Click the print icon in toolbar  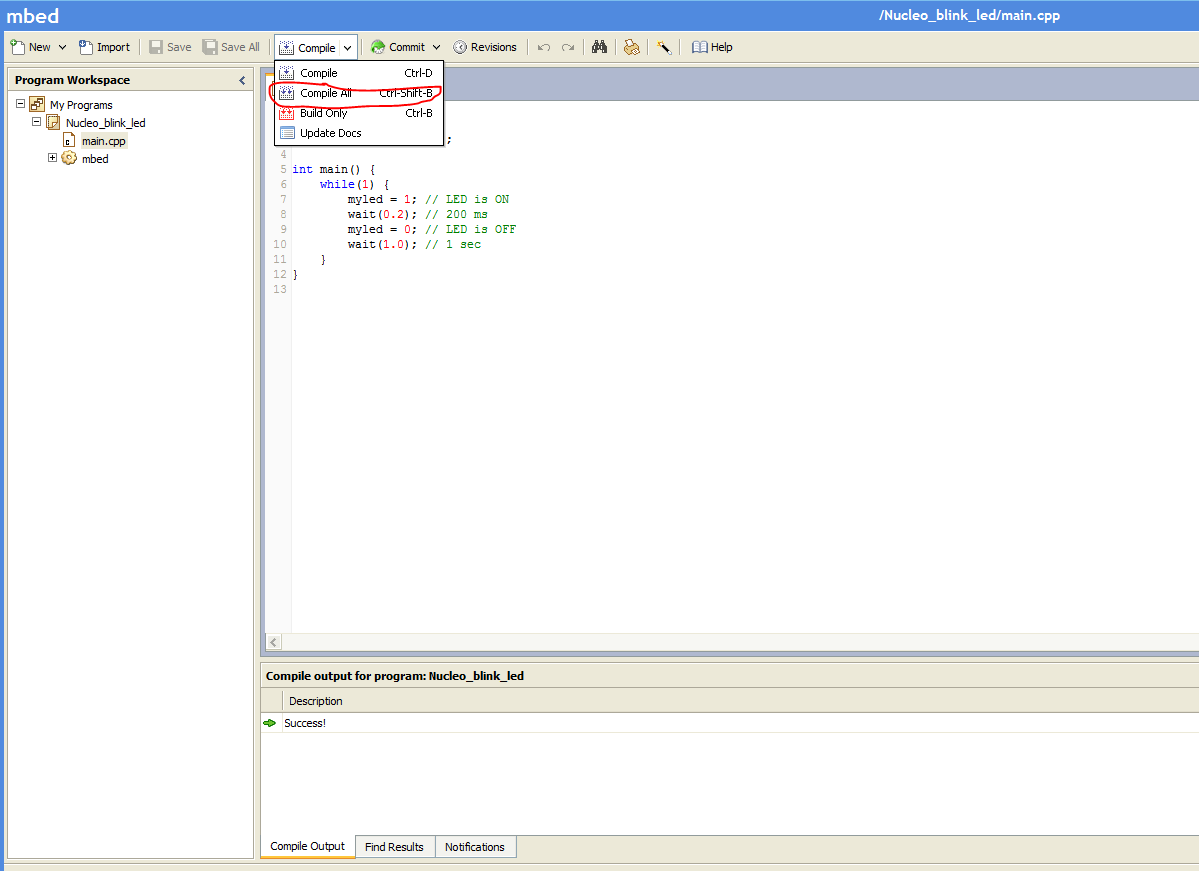click(x=631, y=47)
